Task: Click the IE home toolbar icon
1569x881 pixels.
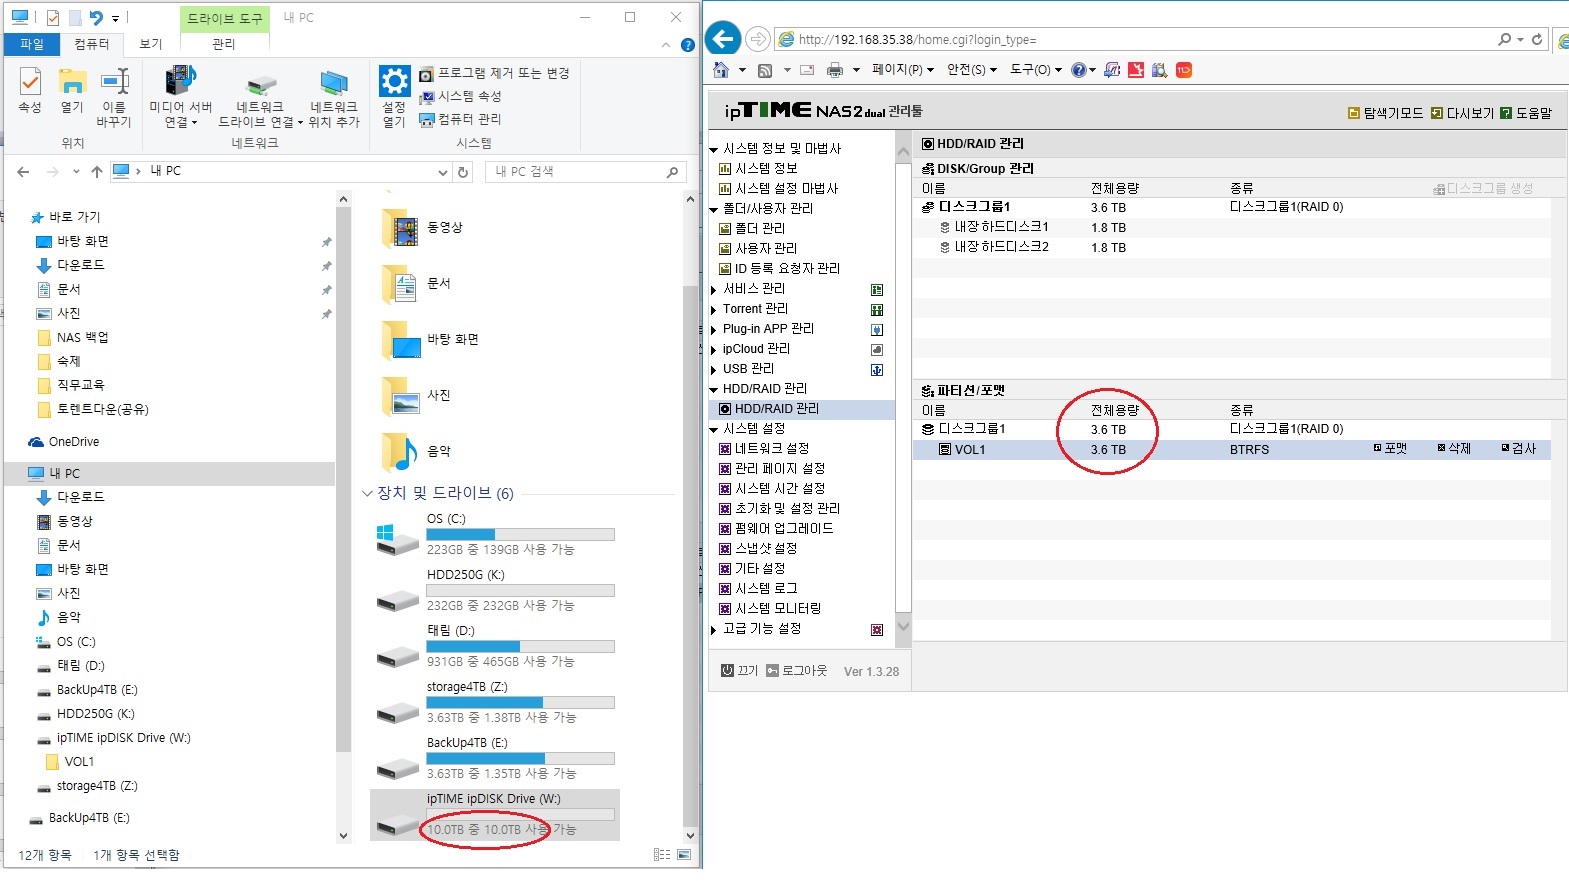Action: pyautogui.click(x=721, y=70)
